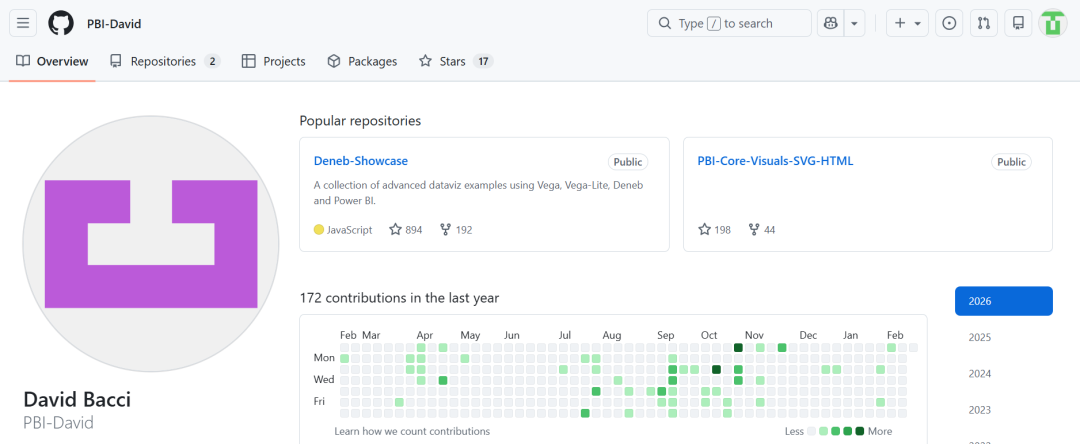Image resolution: width=1080 pixels, height=444 pixels.
Task: Switch to the Repositories tab
Action: [x=163, y=62]
